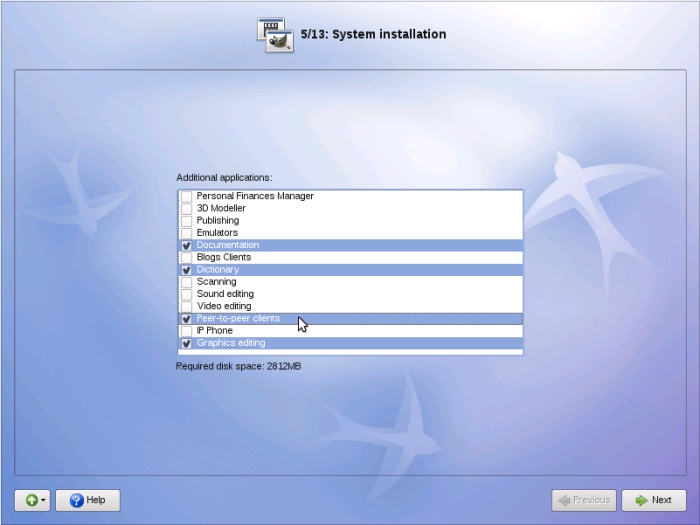Enable the Emulators checkbox
Image resolution: width=700 pixels, height=525 pixels.
tap(187, 233)
